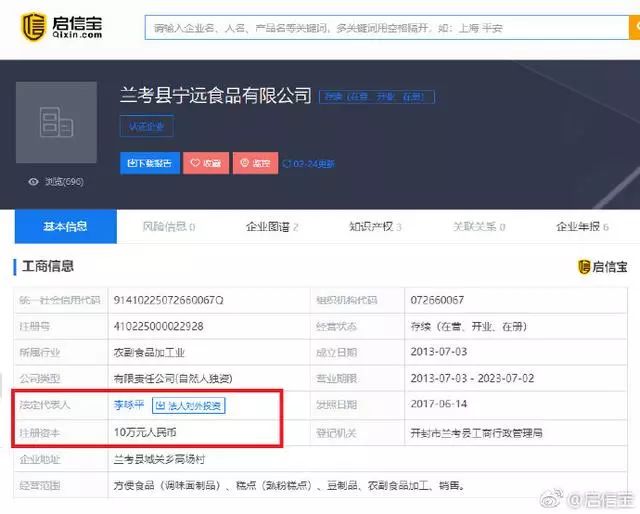Click the 监控 button
Image resolution: width=640 pixels, height=514 pixels.
click(256, 163)
